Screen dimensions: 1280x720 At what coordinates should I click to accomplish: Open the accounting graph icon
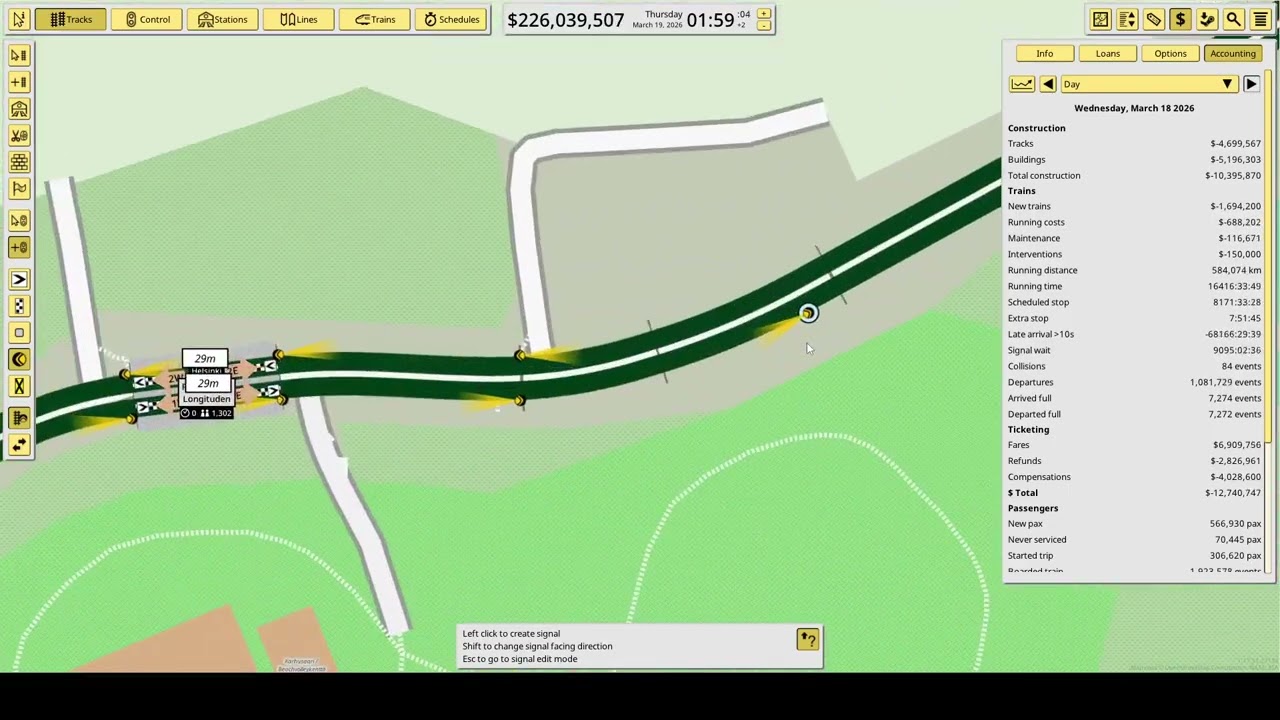(x=1021, y=84)
